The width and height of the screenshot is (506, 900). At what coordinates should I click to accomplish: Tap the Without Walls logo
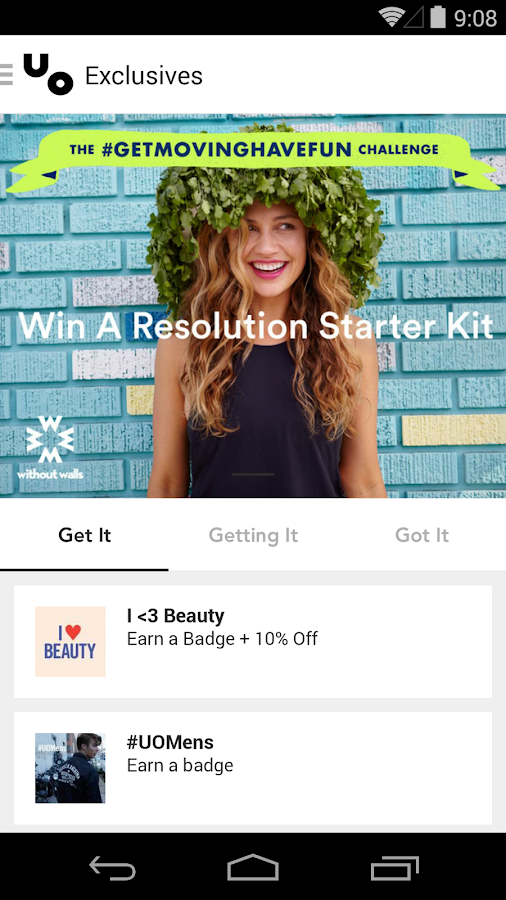tap(50, 447)
